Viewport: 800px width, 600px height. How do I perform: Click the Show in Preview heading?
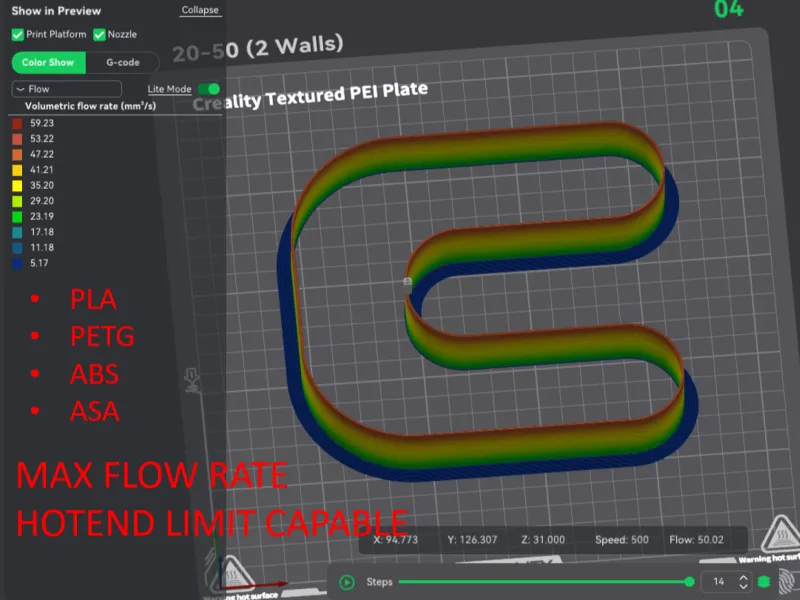pyautogui.click(x=56, y=11)
